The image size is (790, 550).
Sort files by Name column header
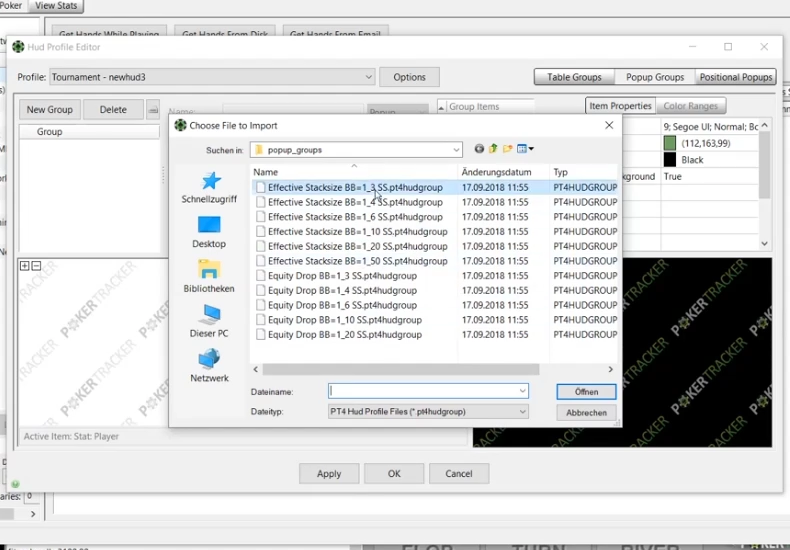(354, 172)
